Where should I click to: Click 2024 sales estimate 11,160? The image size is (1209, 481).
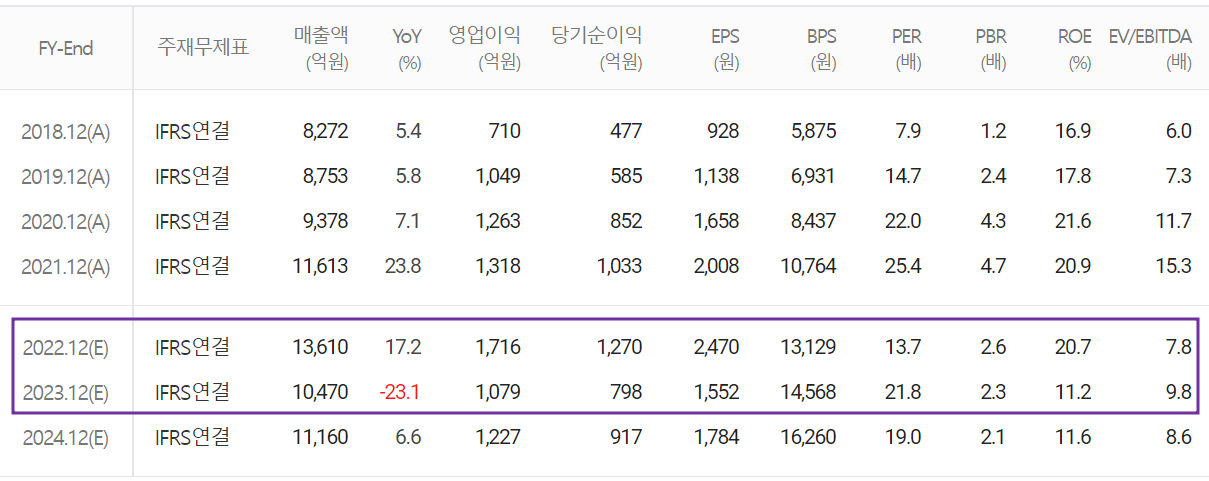(x=320, y=436)
